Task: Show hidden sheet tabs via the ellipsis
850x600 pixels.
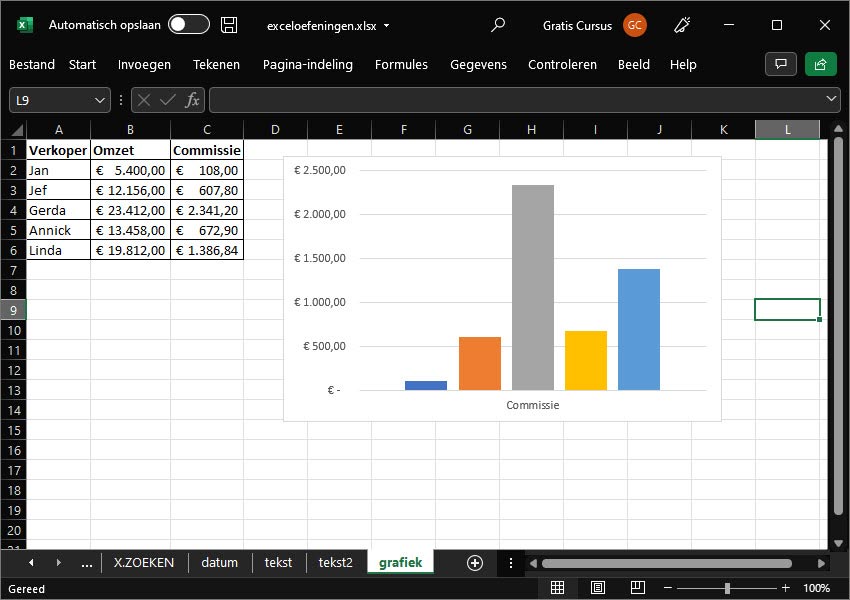Action: tap(86, 564)
